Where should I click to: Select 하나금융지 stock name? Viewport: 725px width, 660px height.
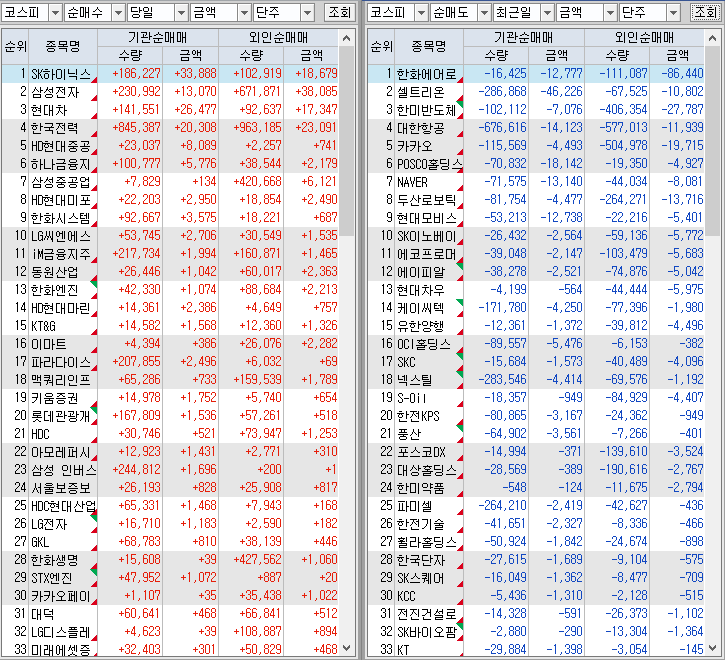pos(63,164)
